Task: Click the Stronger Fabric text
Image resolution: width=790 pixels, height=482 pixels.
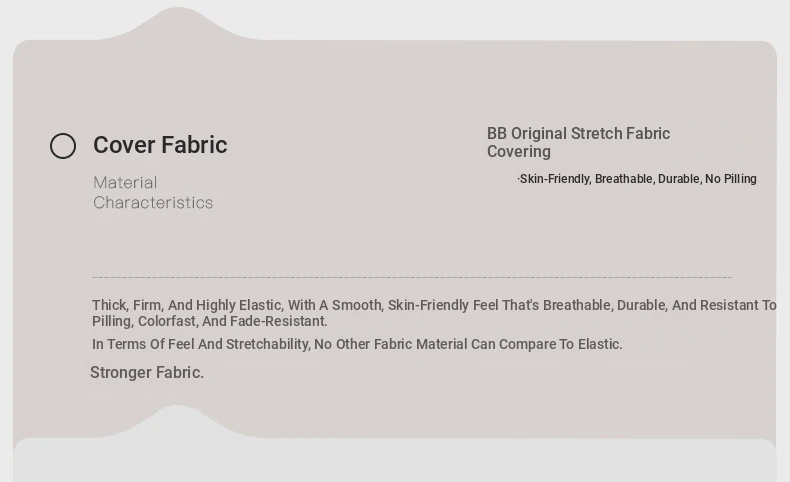Action: (x=147, y=373)
